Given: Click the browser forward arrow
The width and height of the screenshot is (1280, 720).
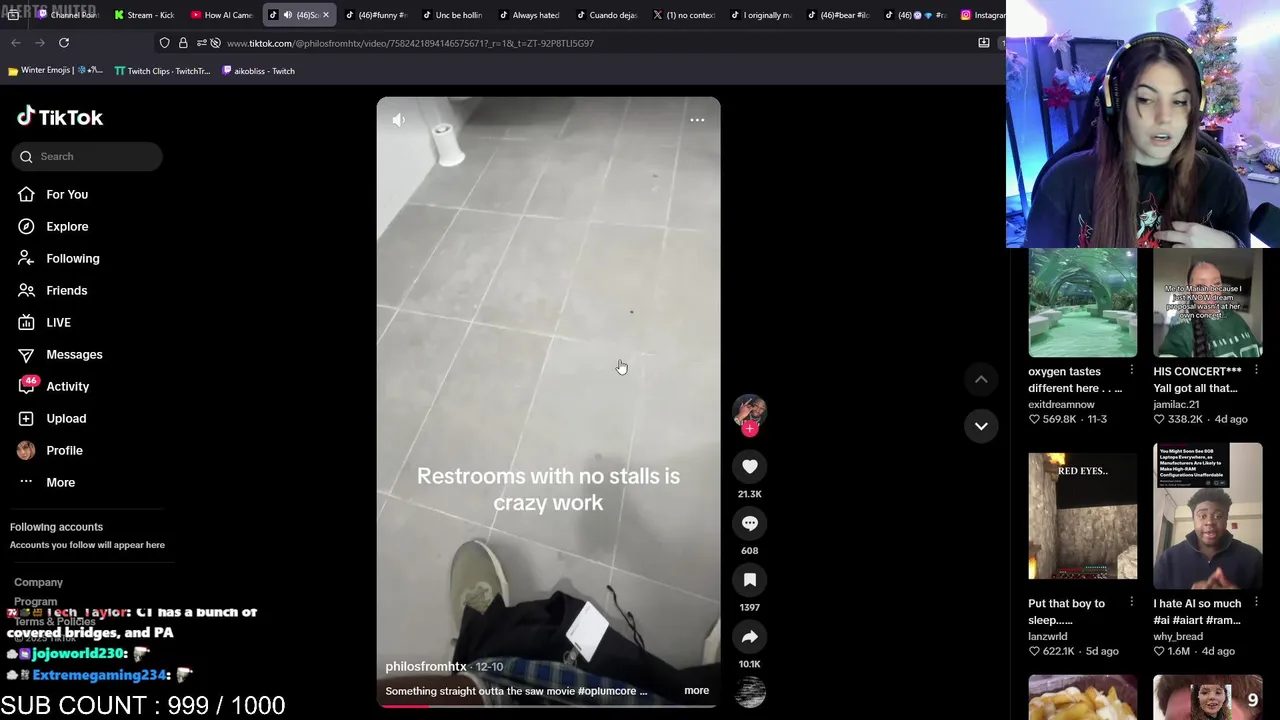Looking at the screenshot, I should [39, 43].
